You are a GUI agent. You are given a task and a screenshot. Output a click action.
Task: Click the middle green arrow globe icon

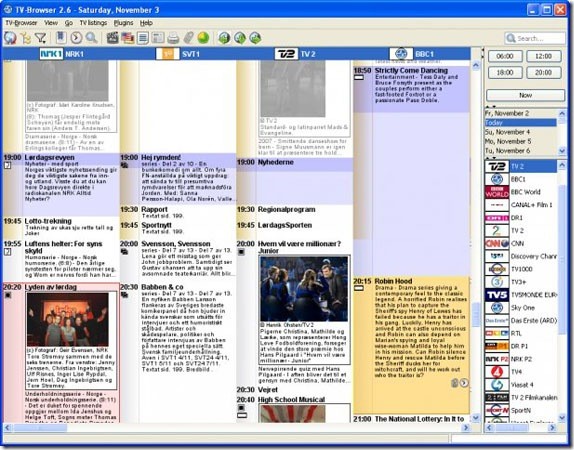pyautogui.click(x=239, y=38)
